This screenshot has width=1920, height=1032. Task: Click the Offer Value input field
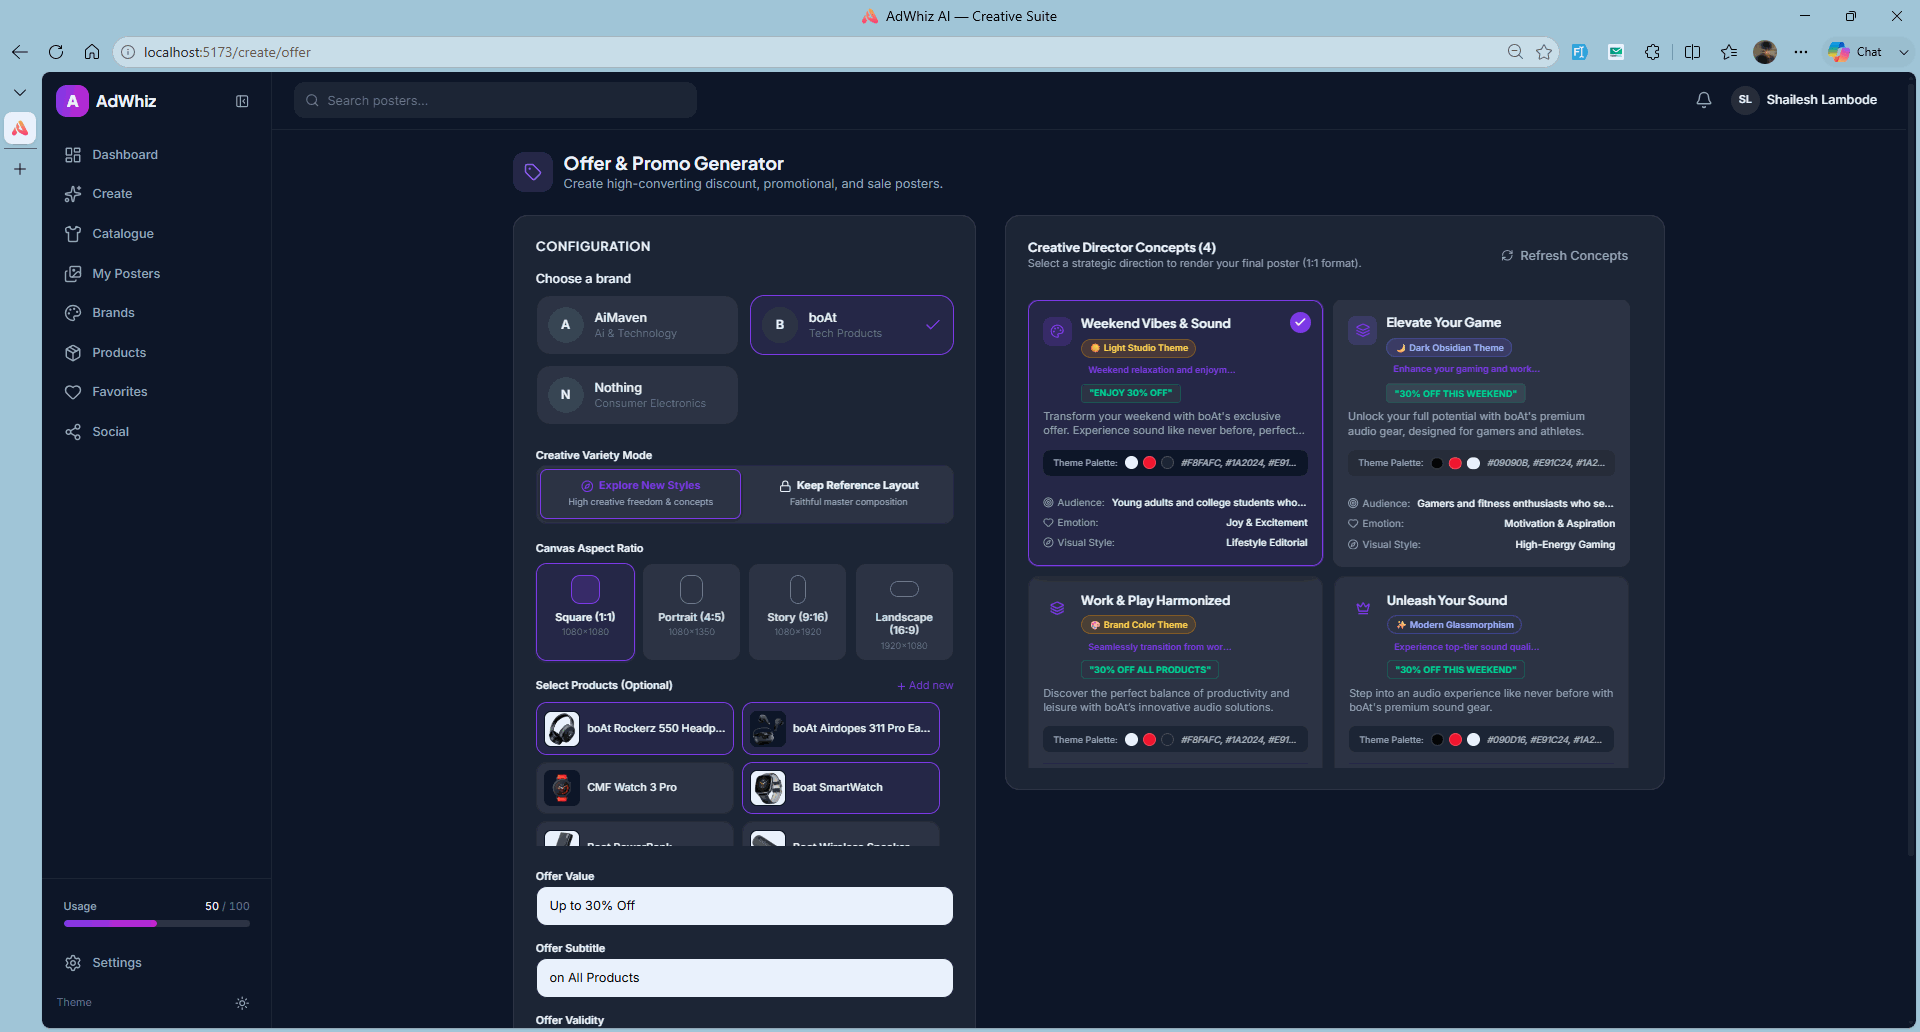(744, 906)
